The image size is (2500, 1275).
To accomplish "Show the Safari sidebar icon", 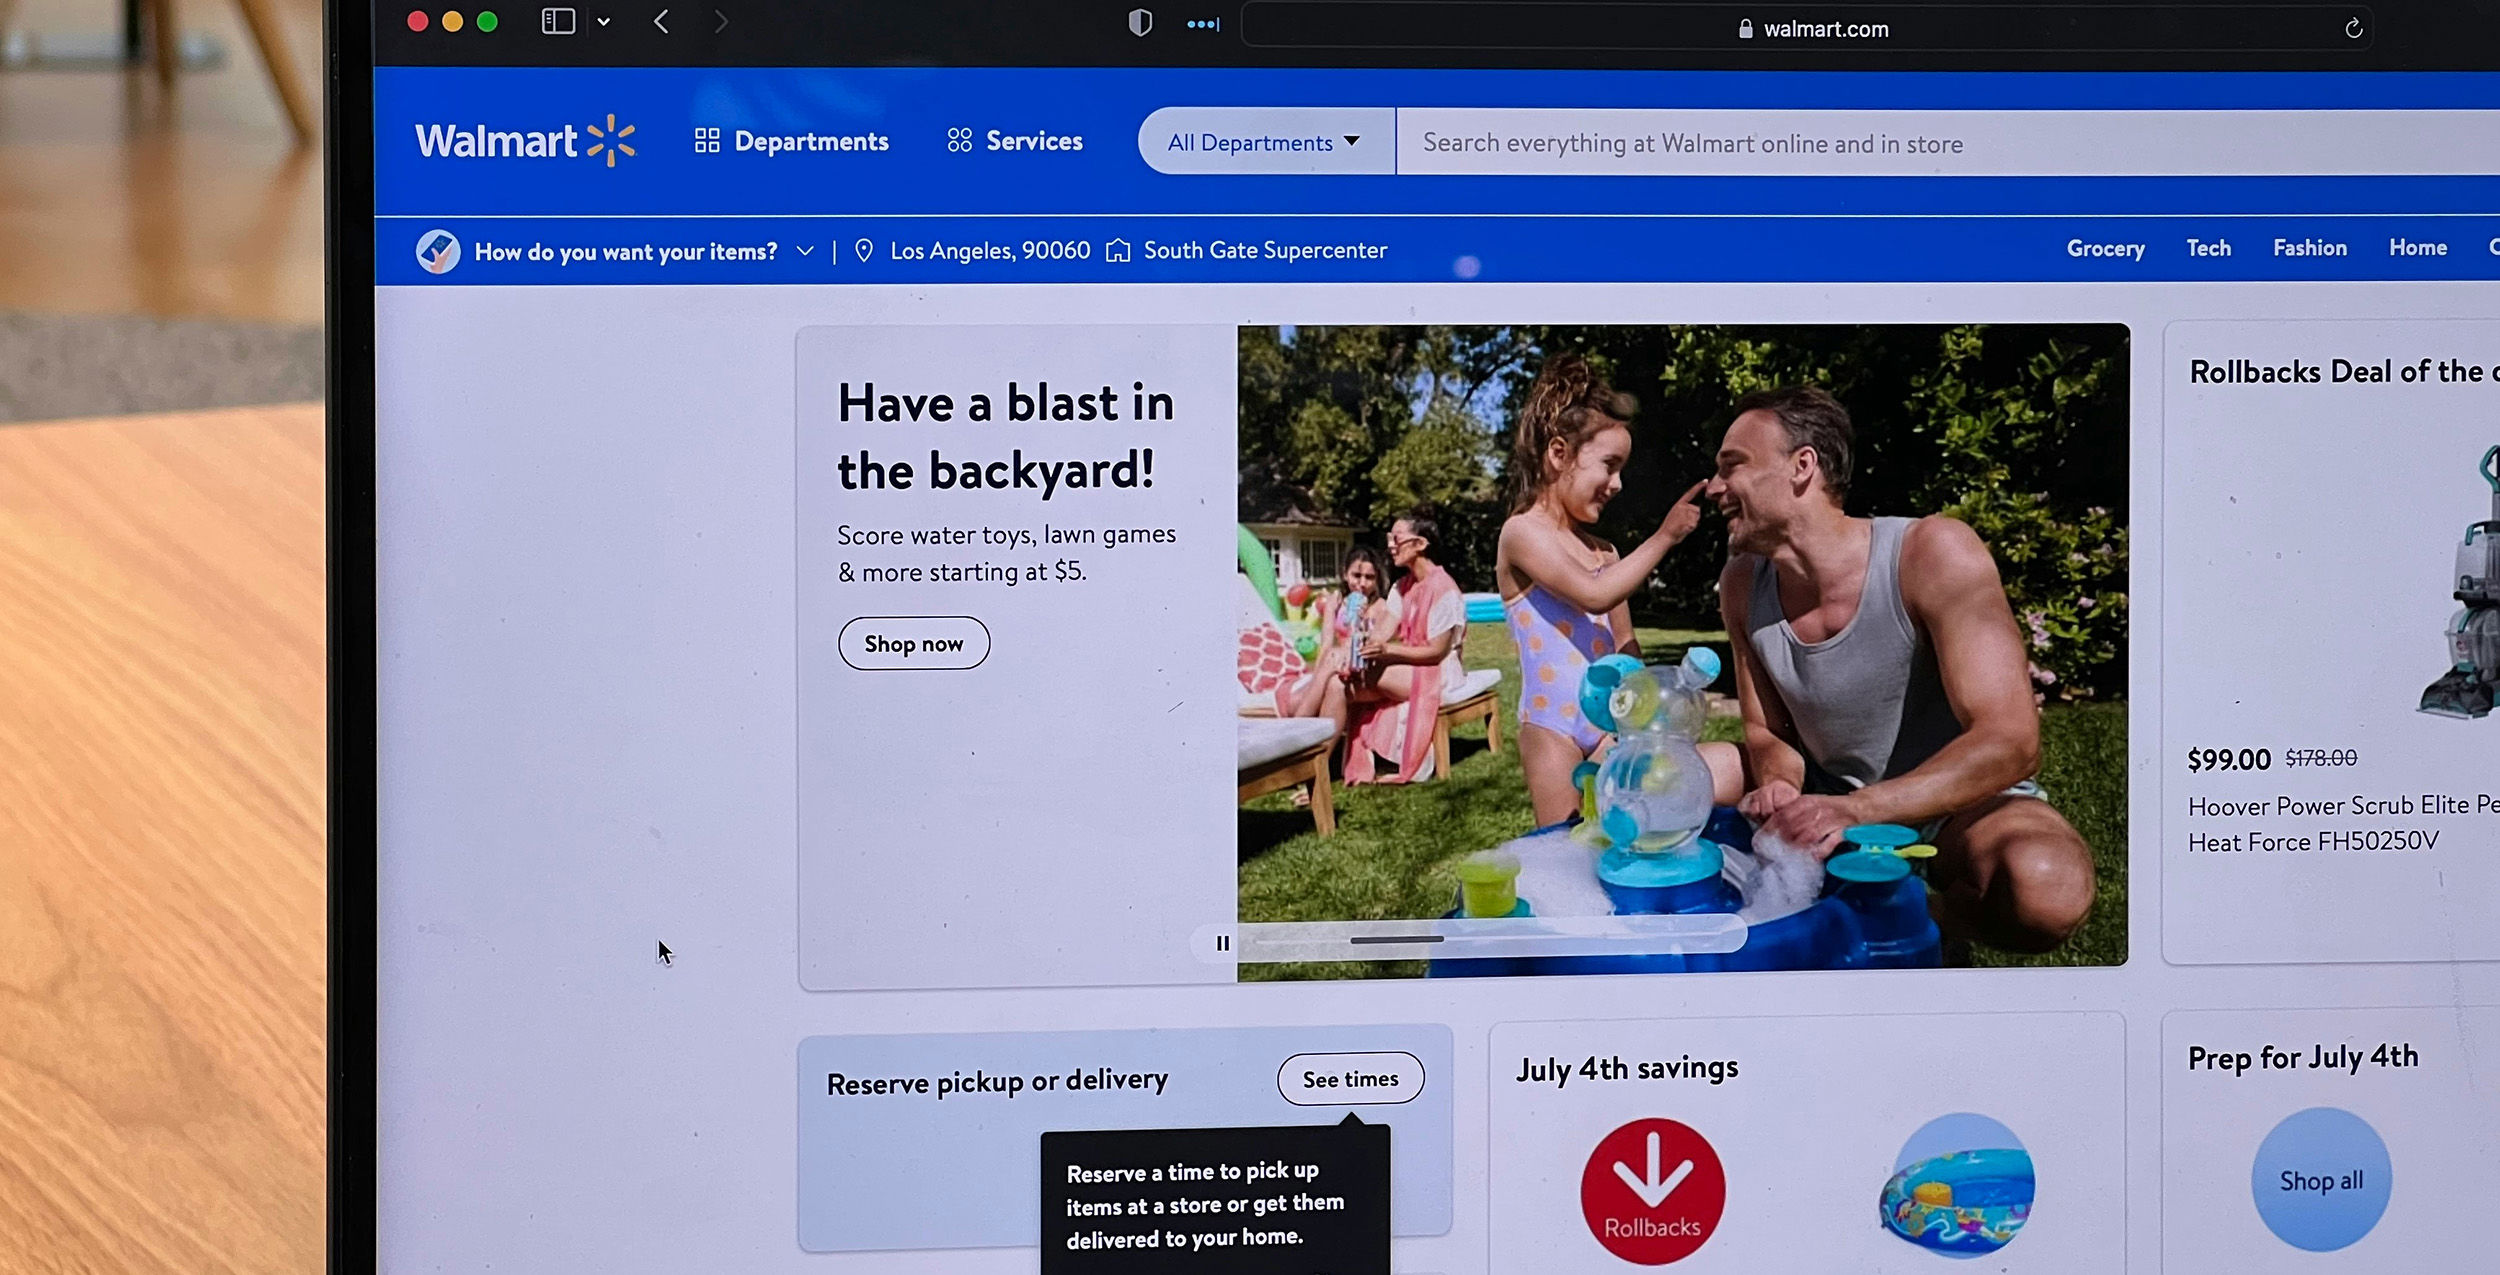I will tap(557, 21).
